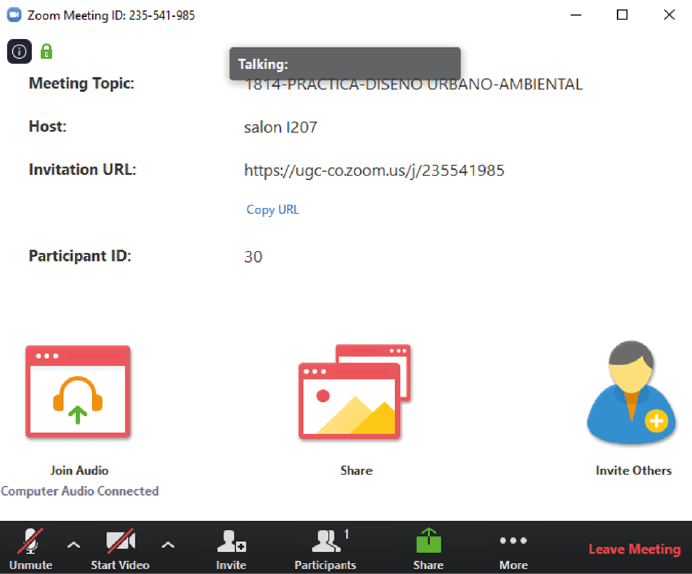
Task: Click the host name salon I207
Action: click(281, 128)
